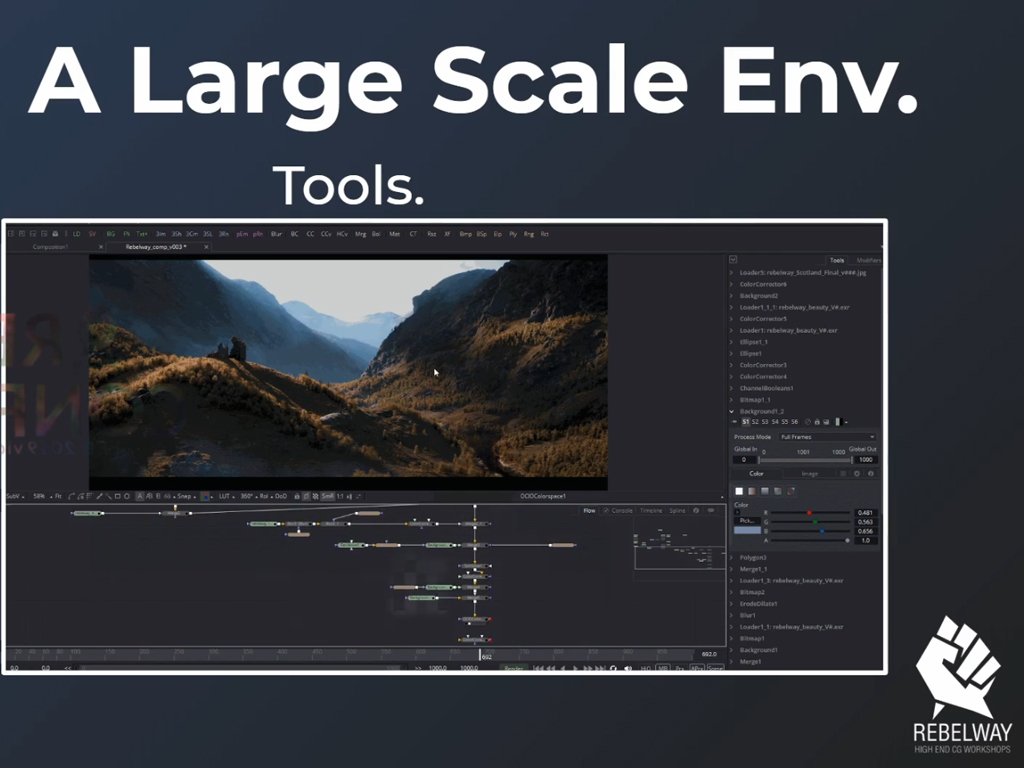1024x768 pixels.
Task: Open the Modifiers tab in the inspector
Action: [868, 260]
